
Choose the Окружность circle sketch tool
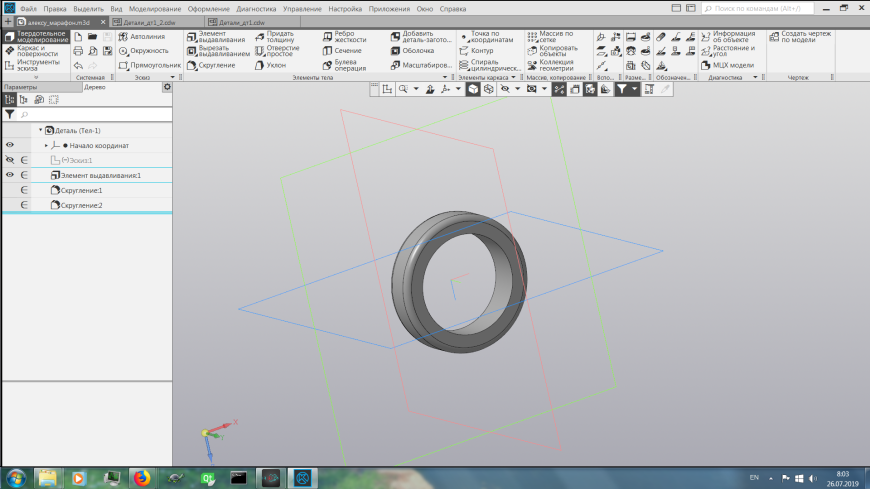pos(149,50)
